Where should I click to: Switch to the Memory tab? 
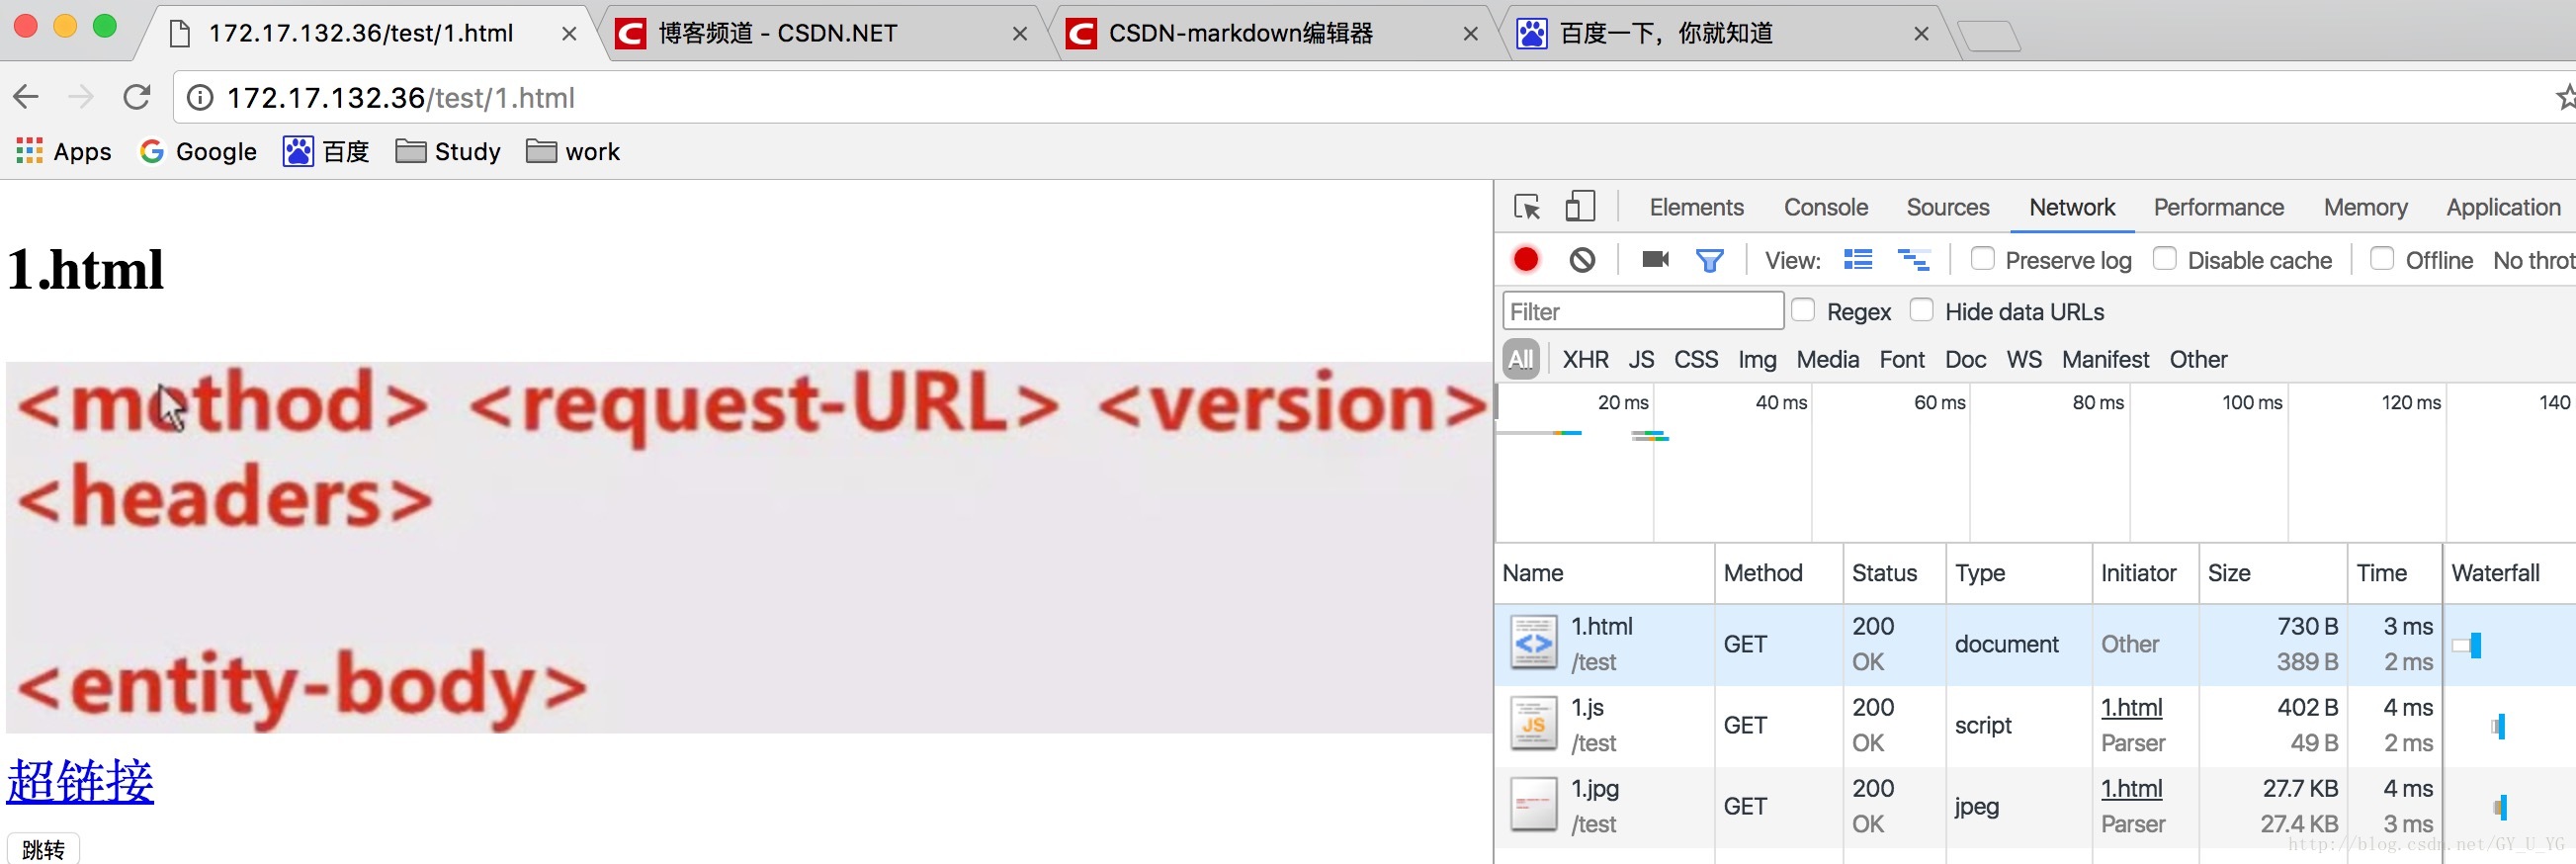pyautogui.click(x=2365, y=207)
